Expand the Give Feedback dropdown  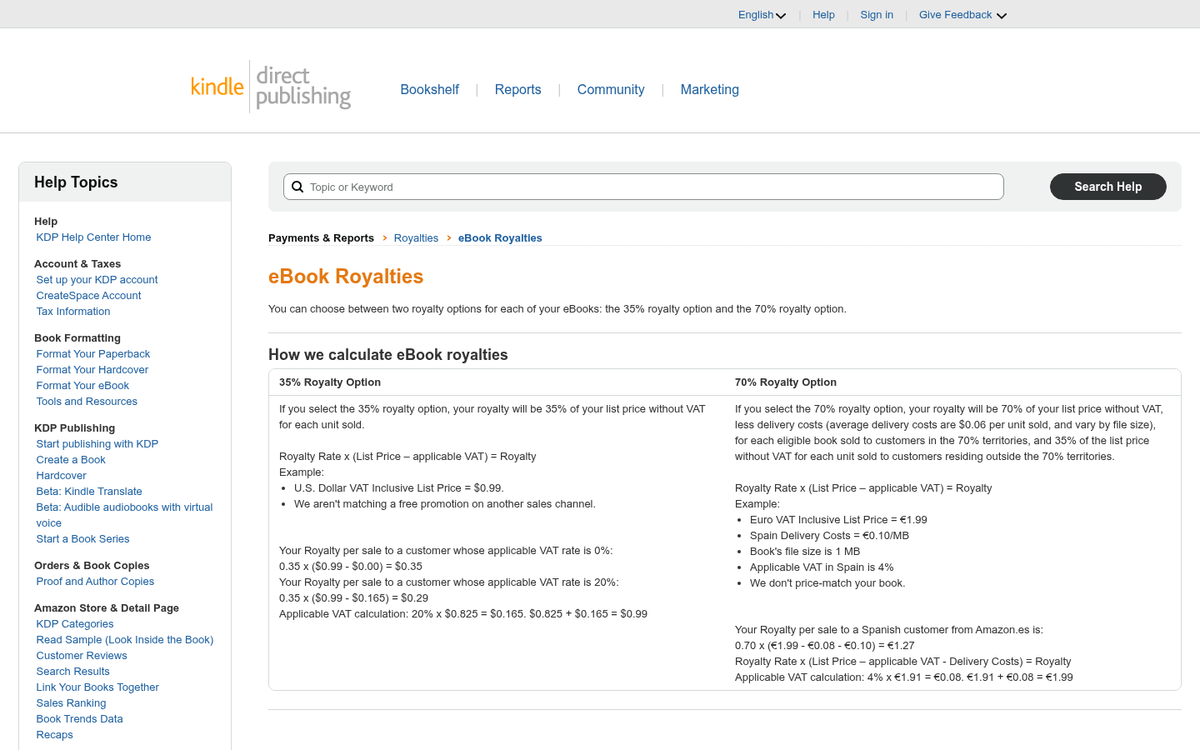click(x=961, y=14)
